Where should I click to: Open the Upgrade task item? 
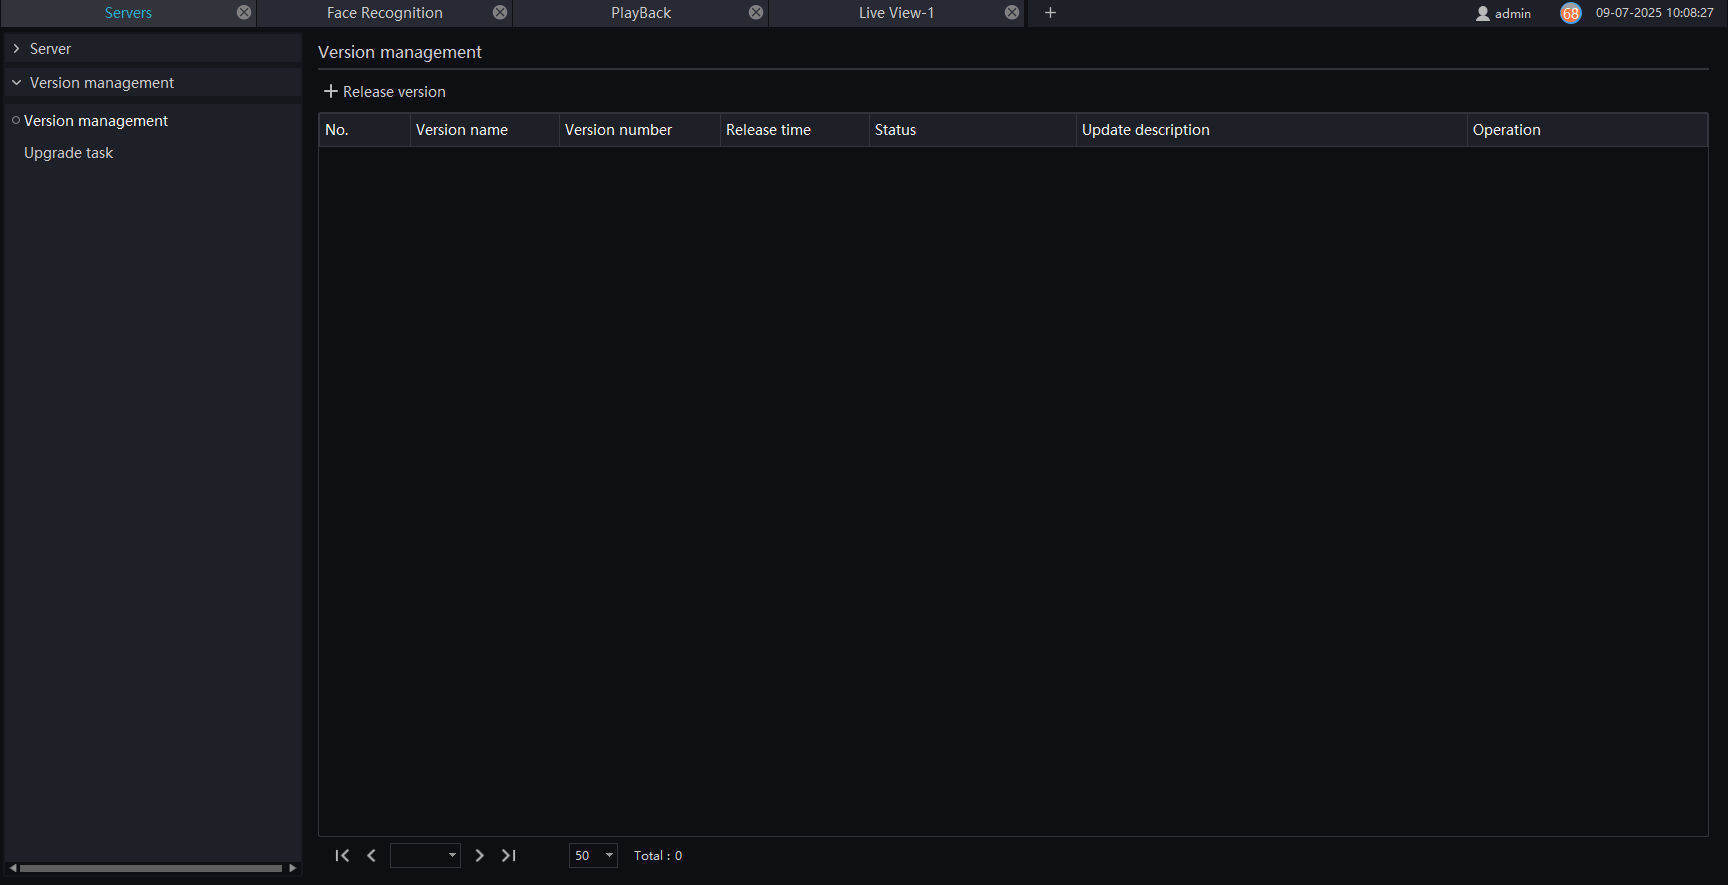(69, 152)
